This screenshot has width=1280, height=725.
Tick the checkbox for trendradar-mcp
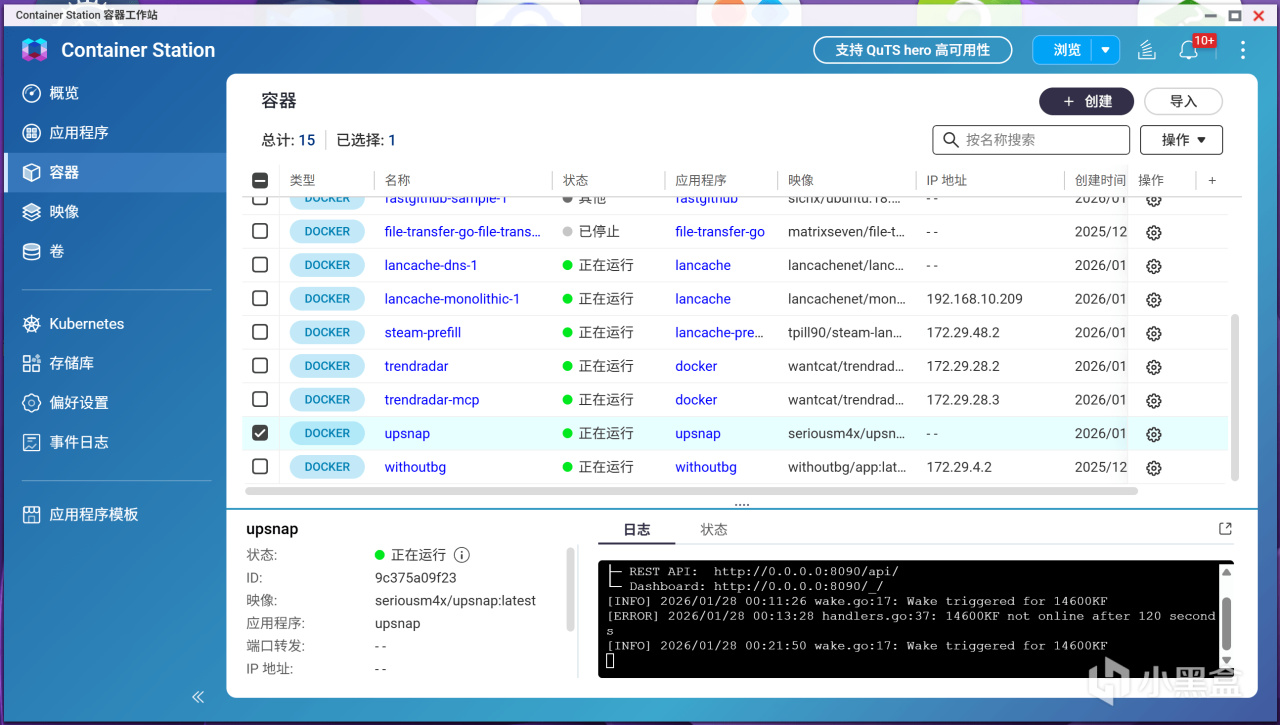(x=260, y=399)
